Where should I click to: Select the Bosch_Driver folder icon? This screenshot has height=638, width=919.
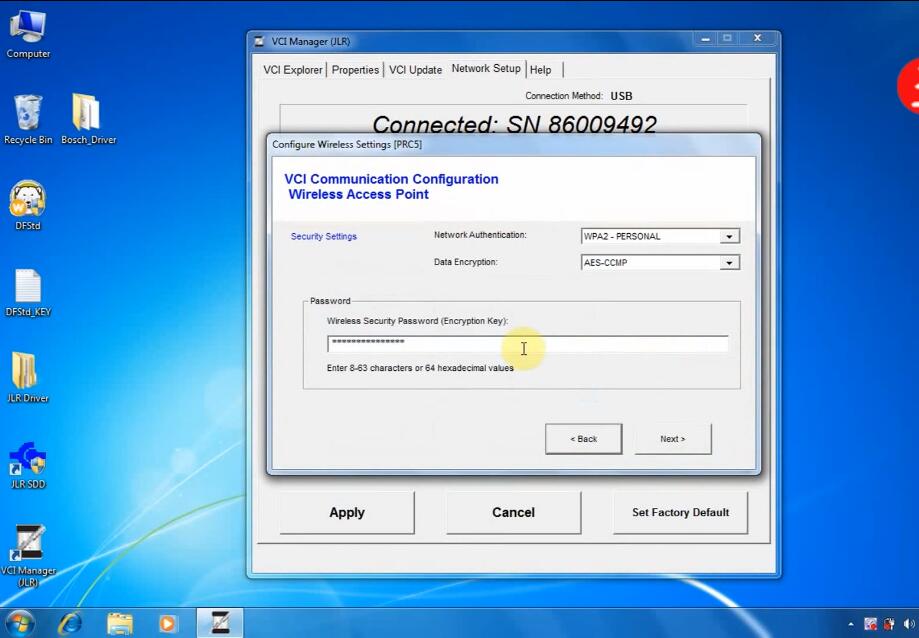pyautogui.click(x=88, y=120)
